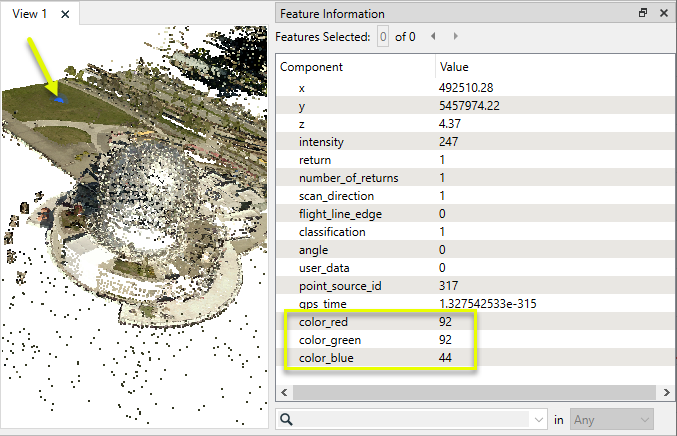Go to previous selected feature
This screenshot has width=677, height=436.
(x=433, y=37)
